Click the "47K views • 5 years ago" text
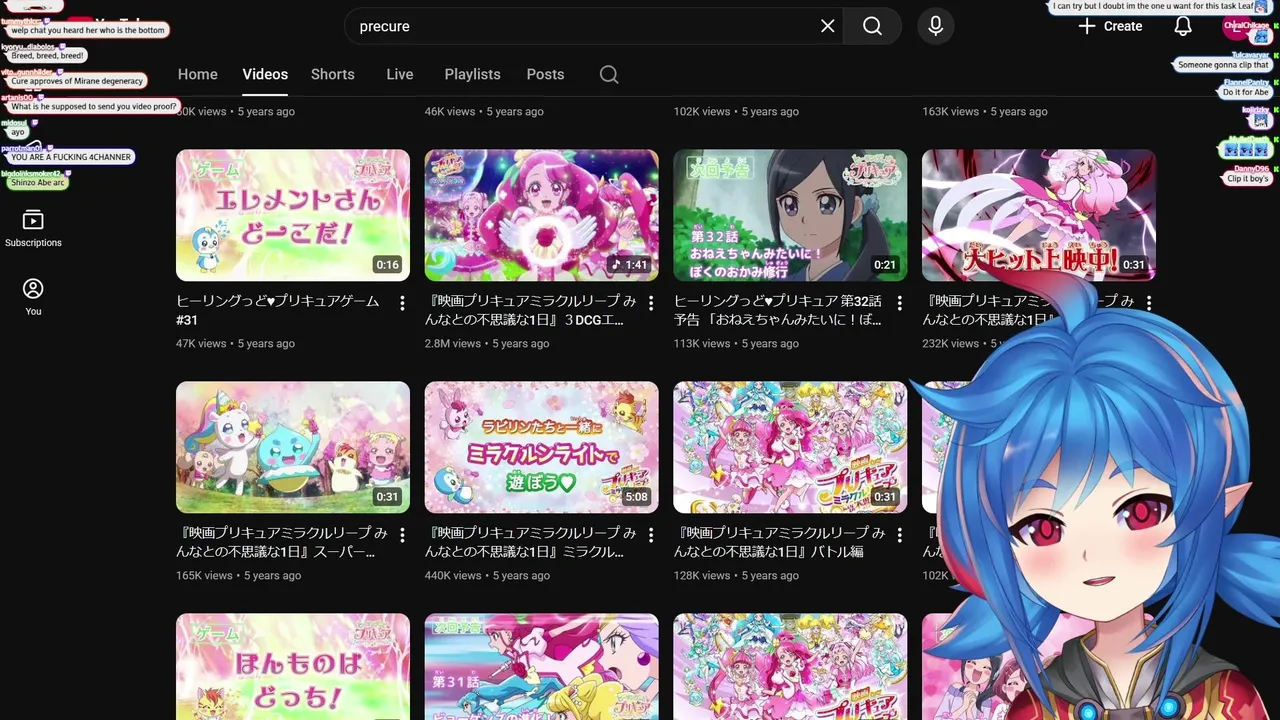Image resolution: width=1280 pixels, height=720 pixels. [235, 343]
